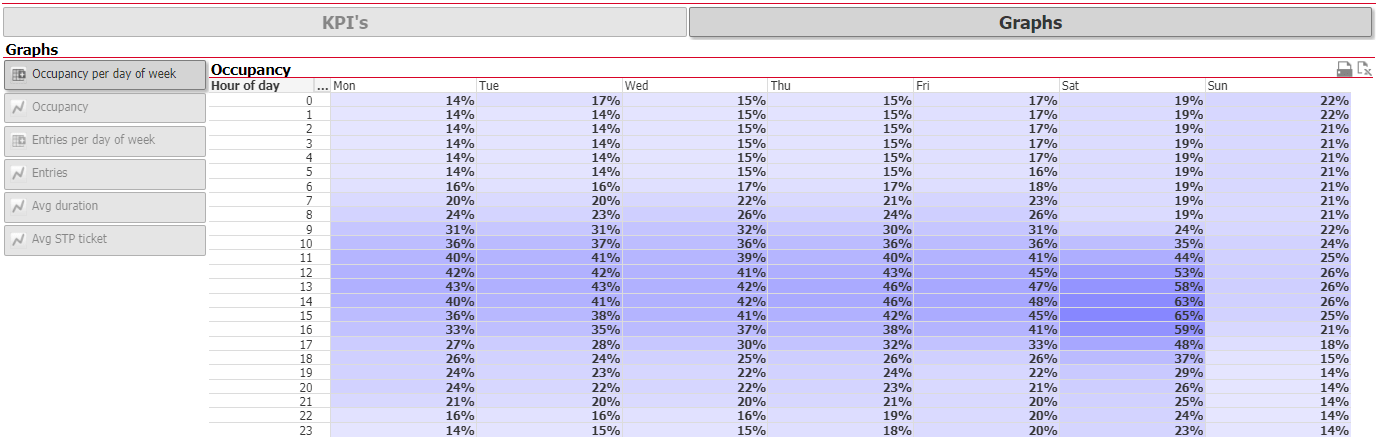Select the Tue column header
The height and width of the screenshot is (445, 1383).
click(550, 86)
